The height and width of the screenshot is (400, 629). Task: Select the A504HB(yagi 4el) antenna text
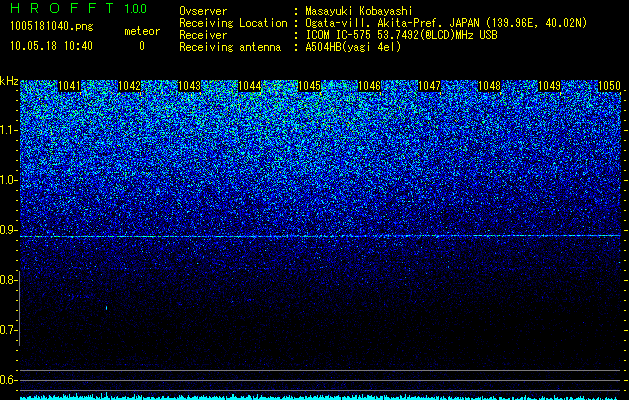pyautogui.click(x=353, y=47)
